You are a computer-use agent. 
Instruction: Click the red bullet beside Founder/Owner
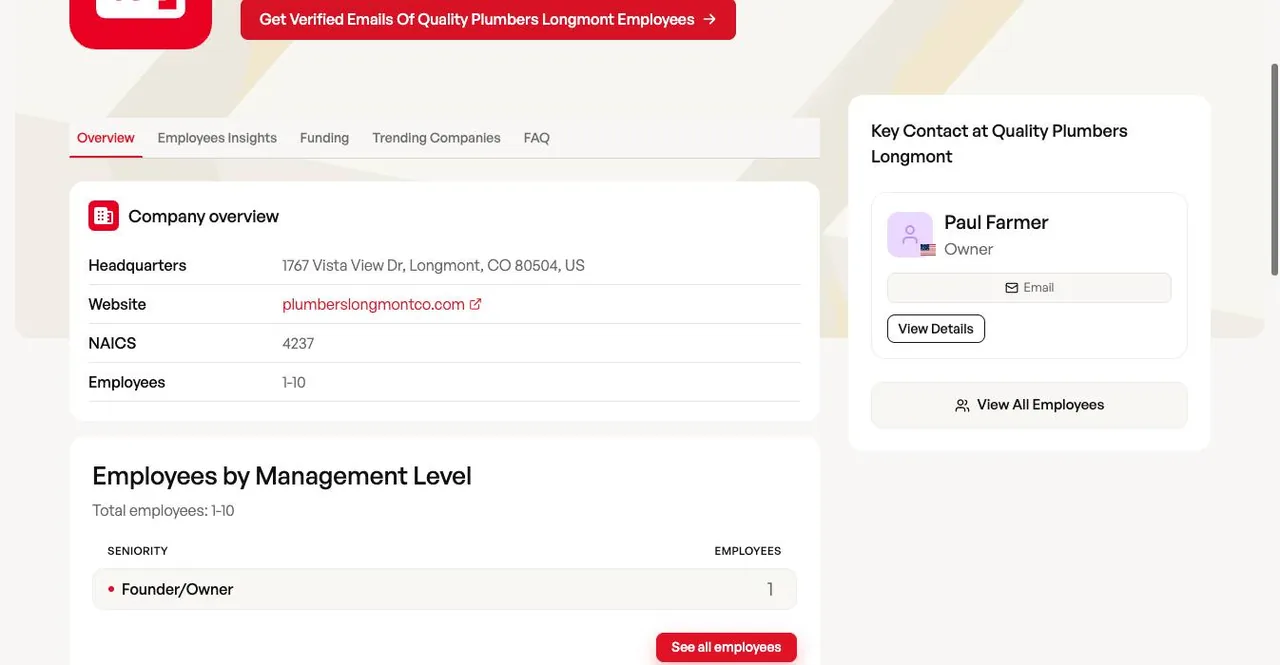click(x=111, y=589)
